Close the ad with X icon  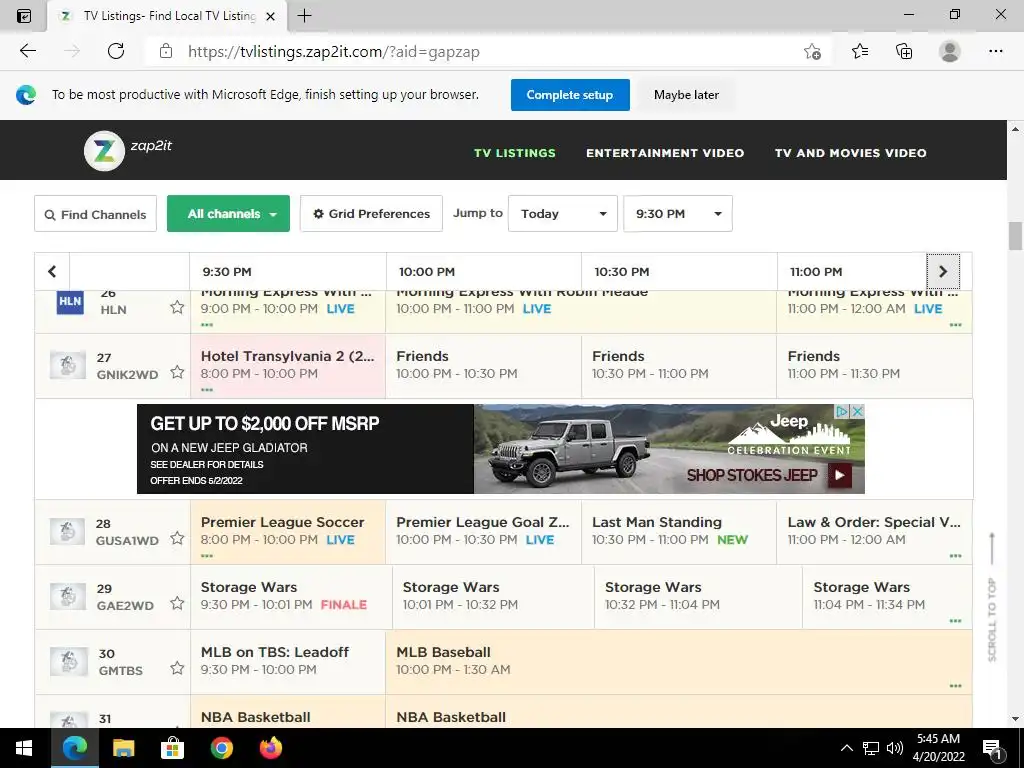(857, 411)
